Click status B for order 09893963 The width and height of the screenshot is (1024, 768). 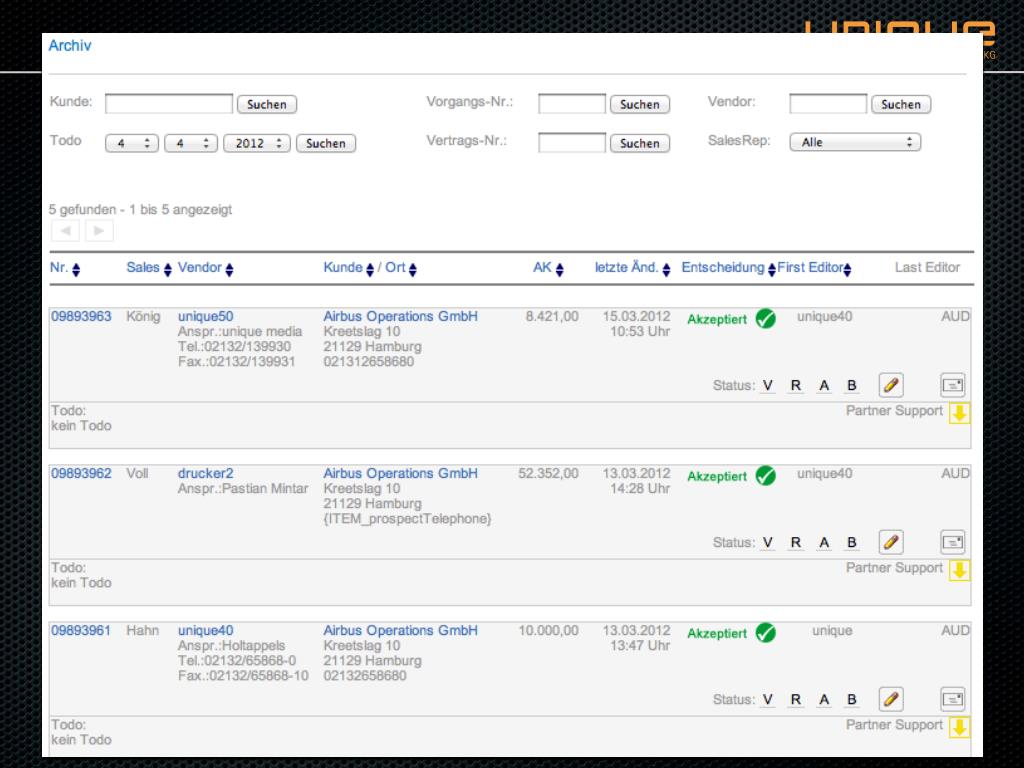(852, 385)
